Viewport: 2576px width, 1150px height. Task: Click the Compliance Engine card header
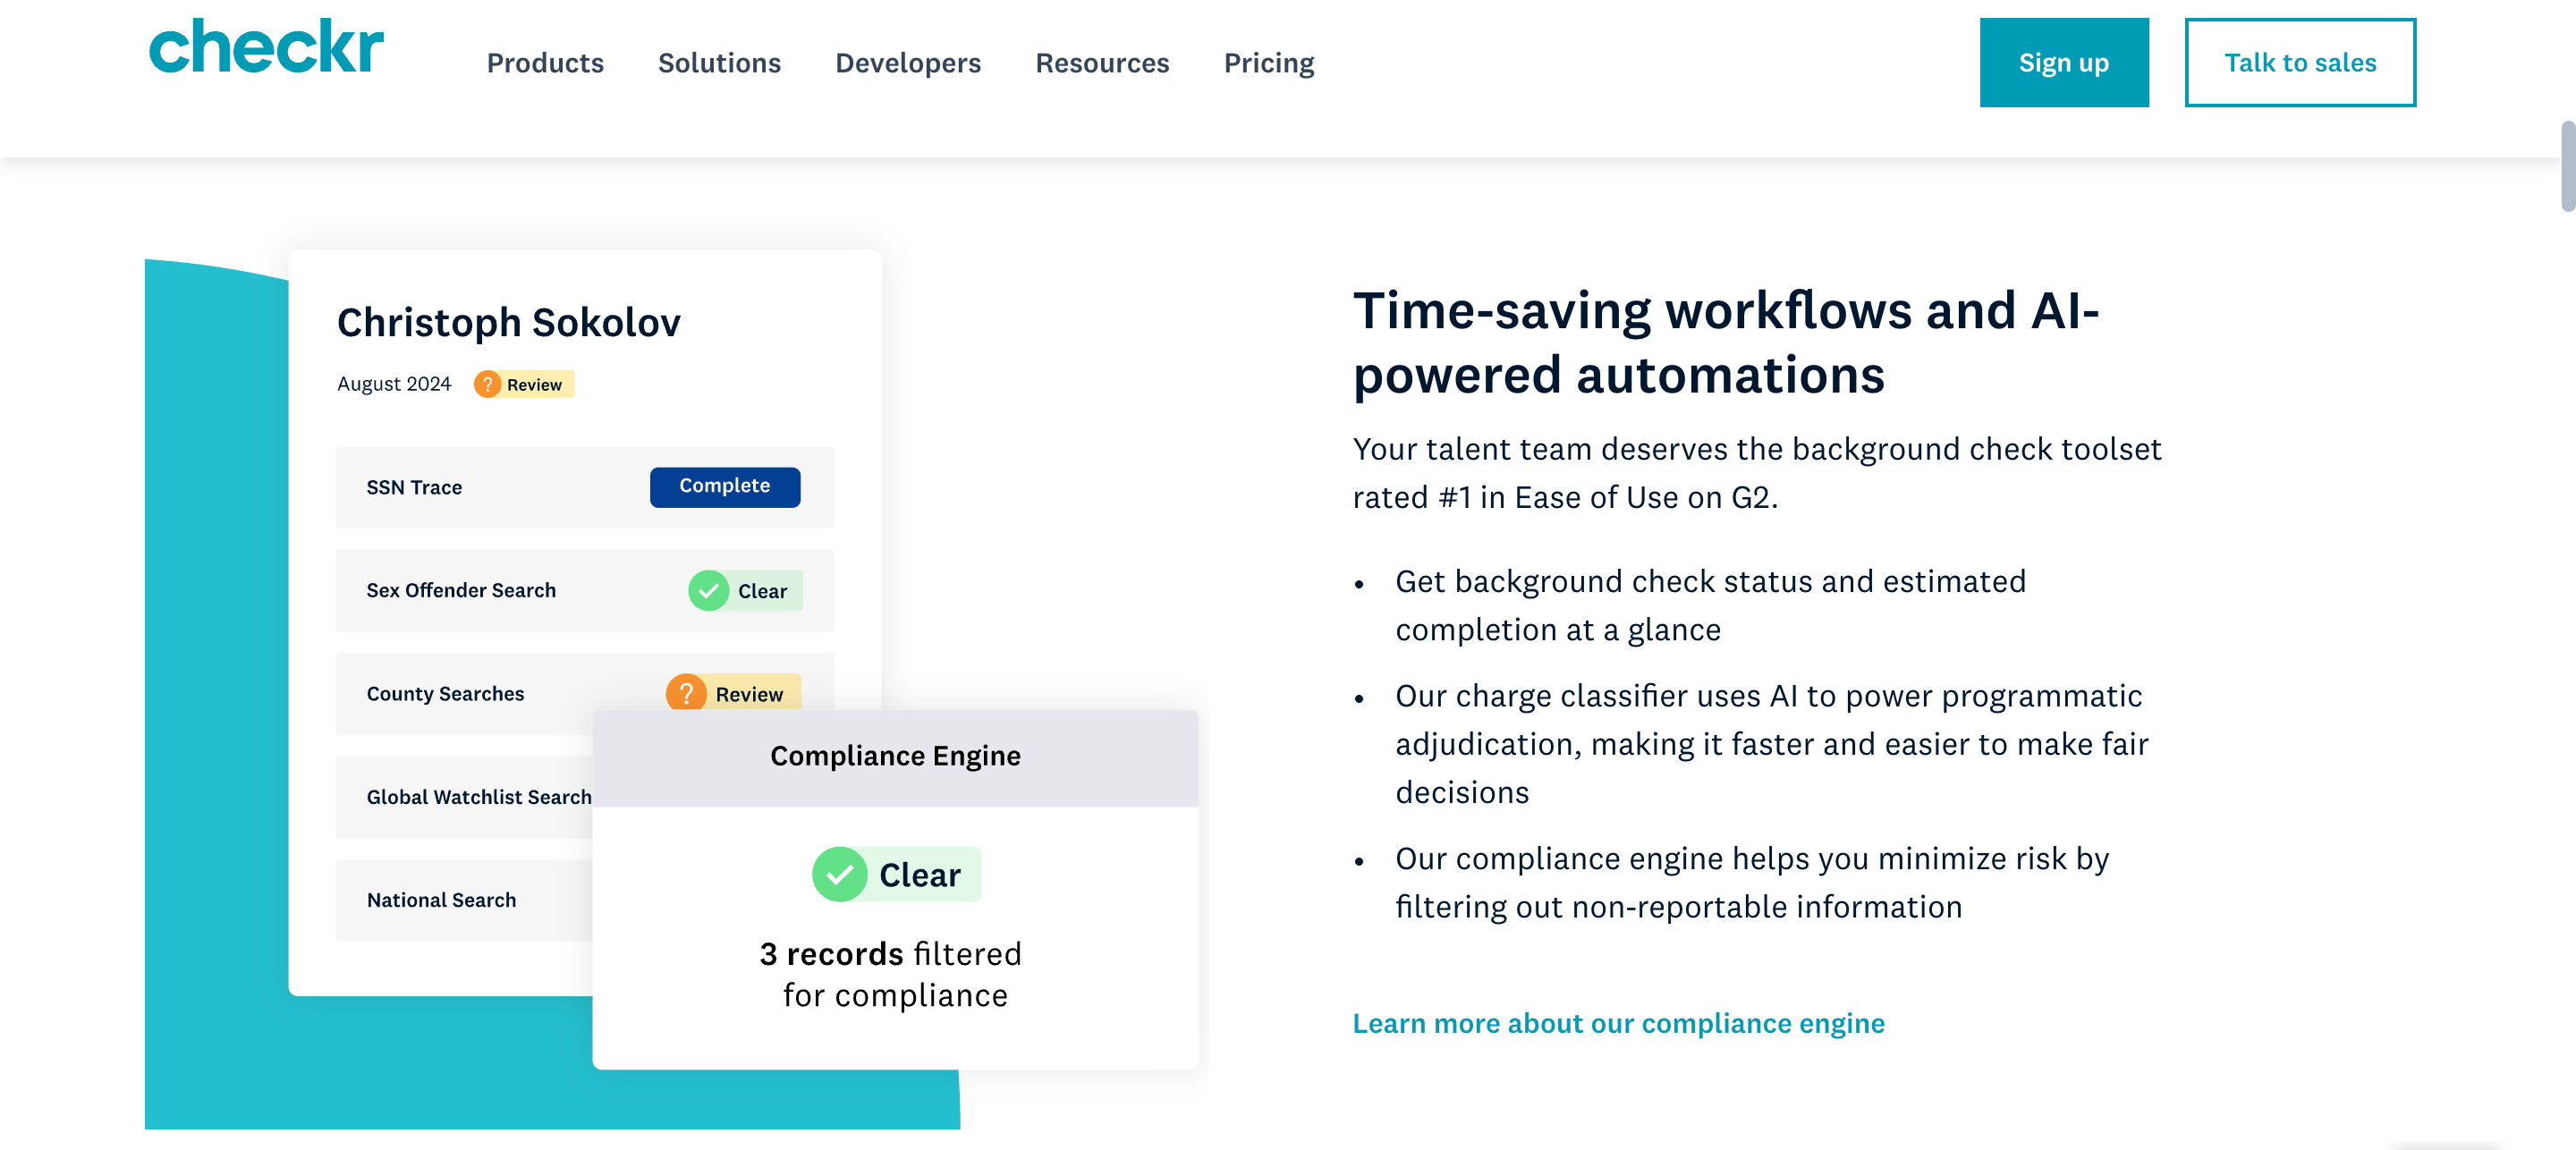tap(895, 756)
